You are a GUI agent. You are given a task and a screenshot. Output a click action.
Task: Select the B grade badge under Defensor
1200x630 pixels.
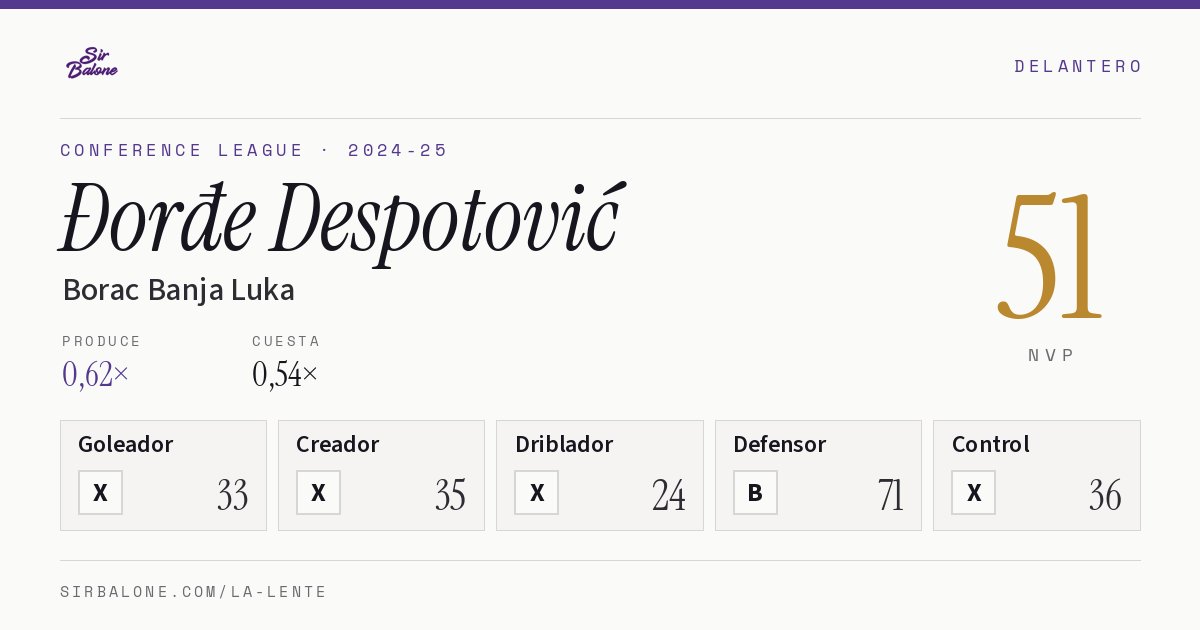click(x=755, y=493)
